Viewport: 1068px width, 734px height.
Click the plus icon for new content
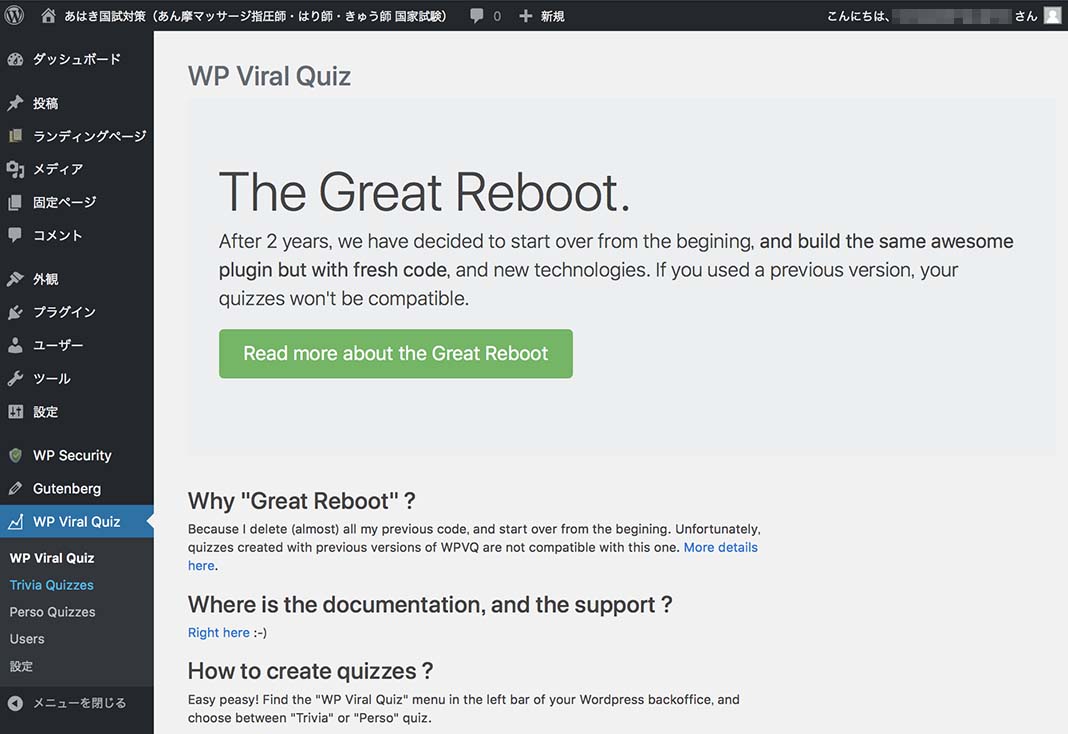[526, 16]
